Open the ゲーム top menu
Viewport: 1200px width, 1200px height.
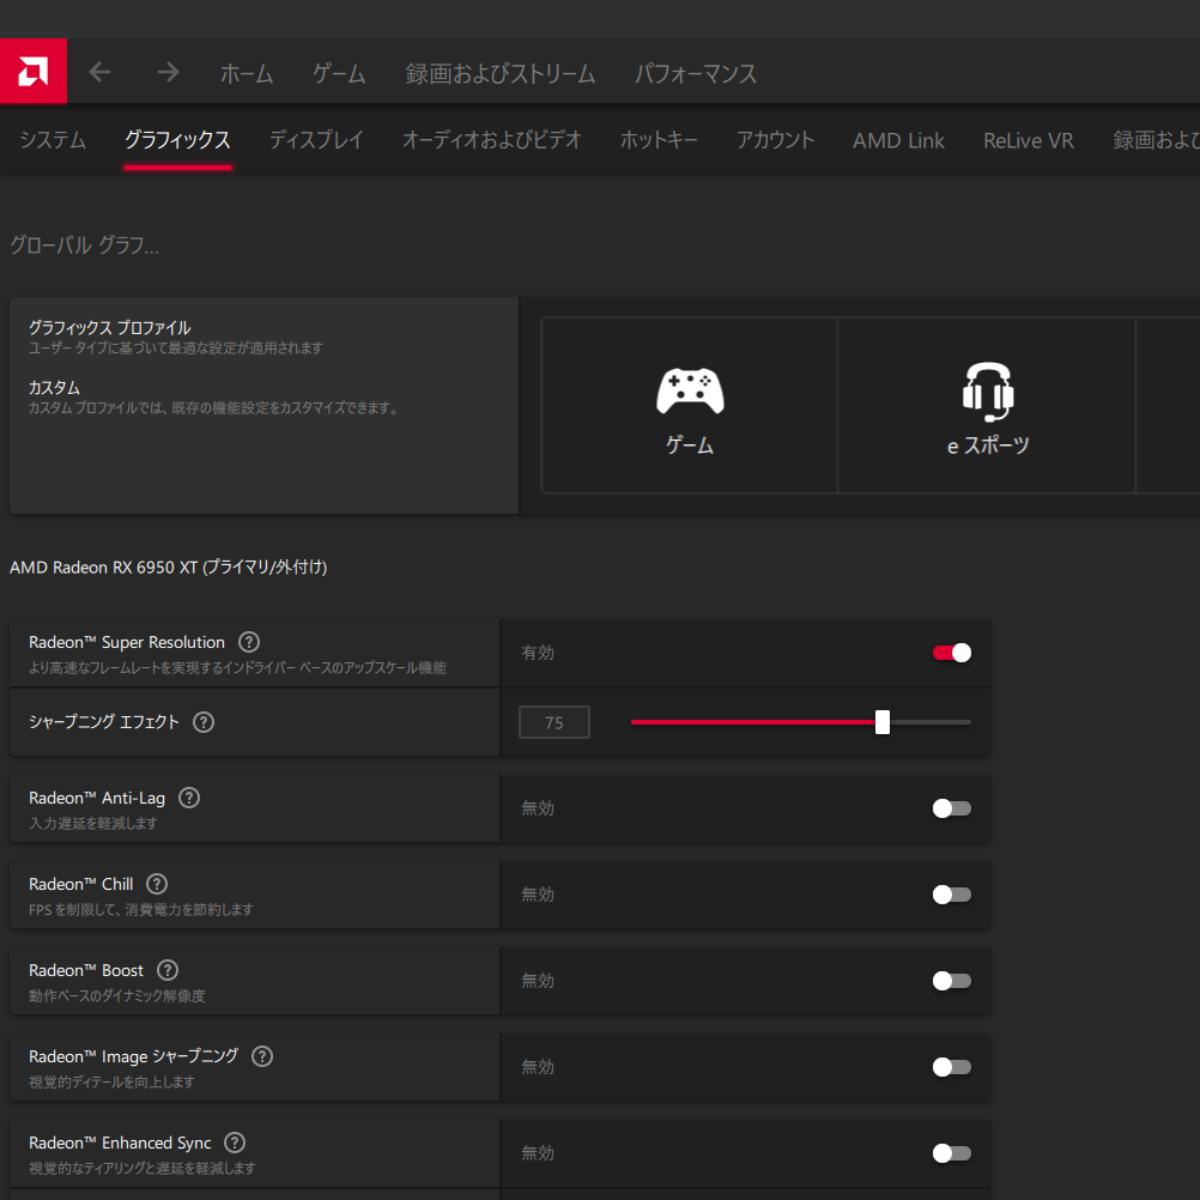click(339, 73)
